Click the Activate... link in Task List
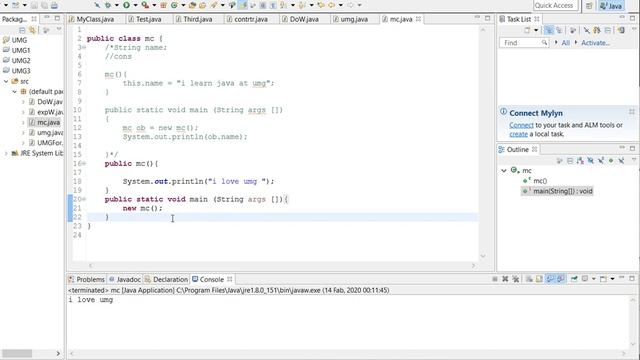Image resolution: width=640 pixels, height=360 pixels. coord(595,42)
